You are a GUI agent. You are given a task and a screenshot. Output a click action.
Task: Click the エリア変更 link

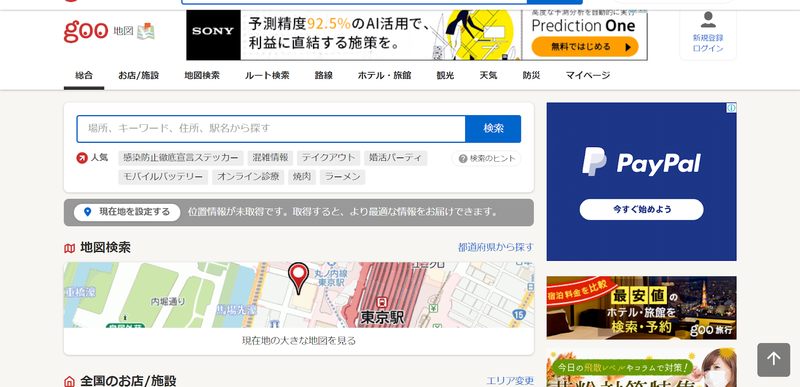click(x=510, y=381)
